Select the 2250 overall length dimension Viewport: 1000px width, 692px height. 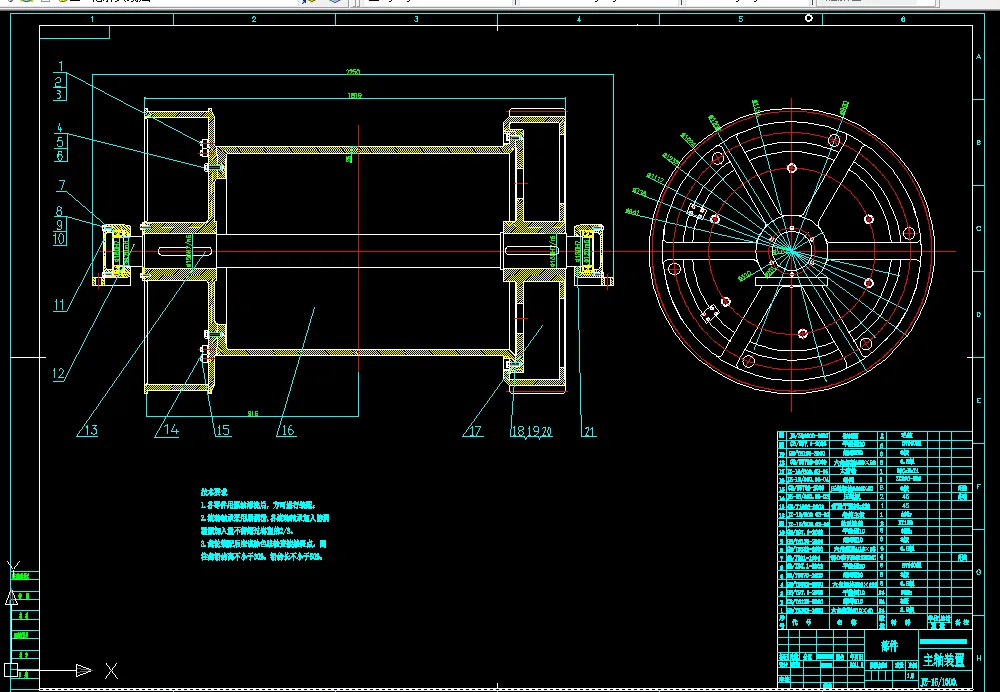coord(353,72)
